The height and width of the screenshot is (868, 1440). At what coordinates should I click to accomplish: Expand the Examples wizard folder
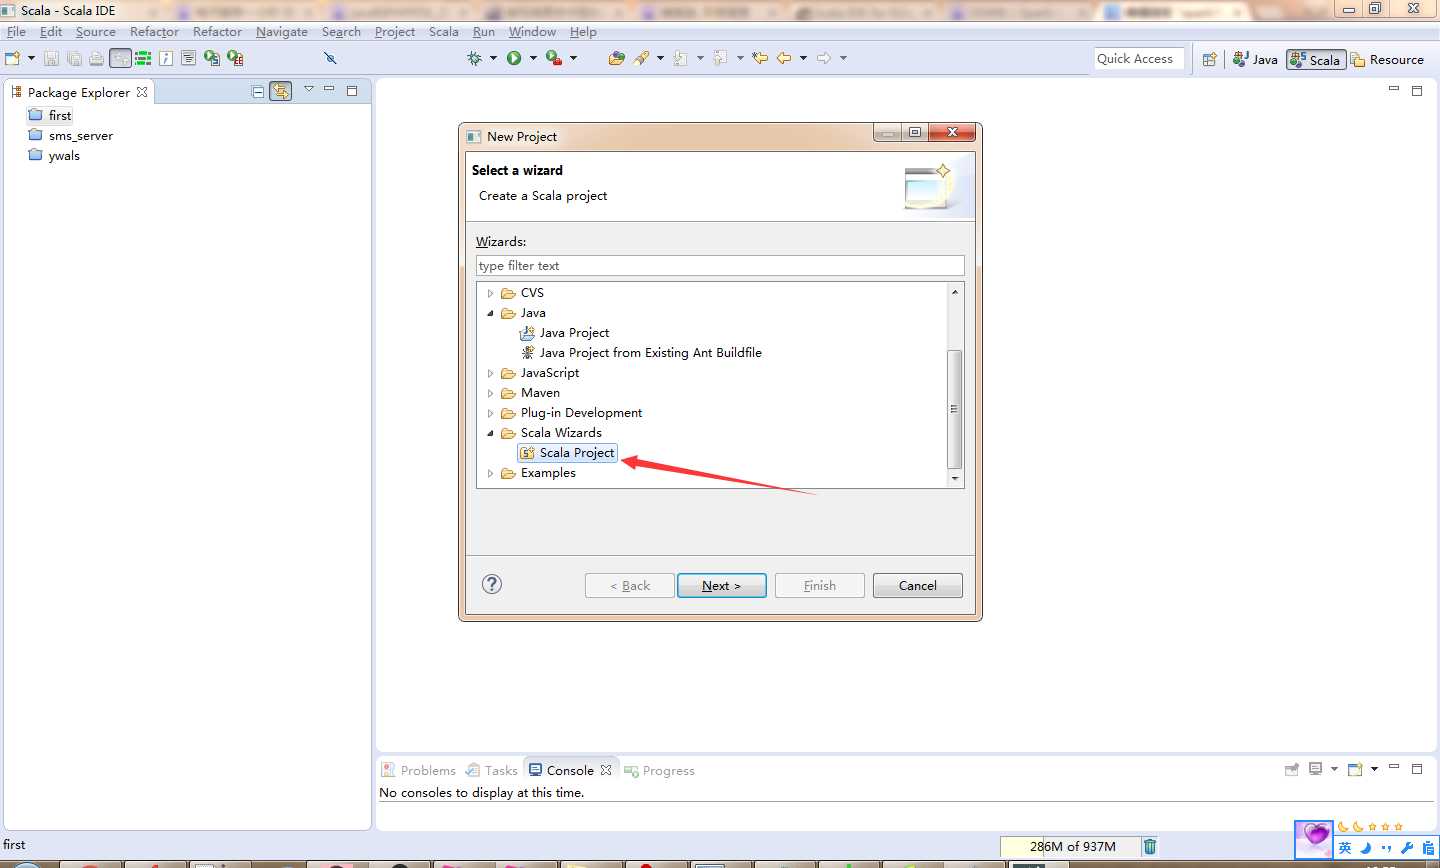pyautogui.click(x=490, y=473)
